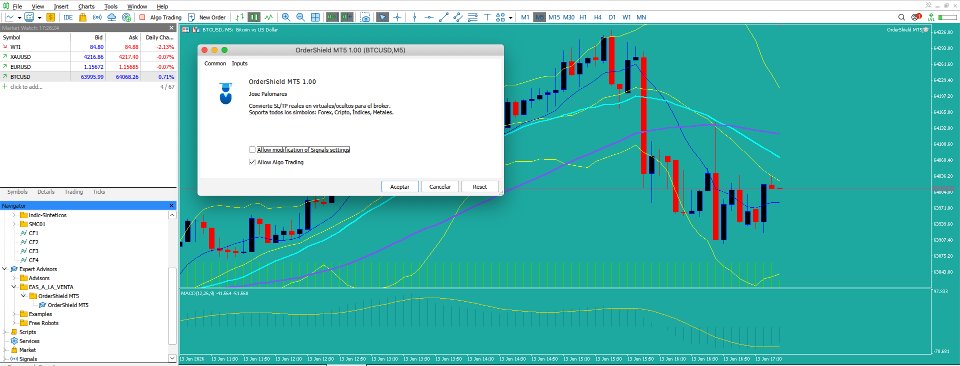The height and width of the screenshot is (366, 960).
Task: Select the cursor arrow tool
Action: 382,17
